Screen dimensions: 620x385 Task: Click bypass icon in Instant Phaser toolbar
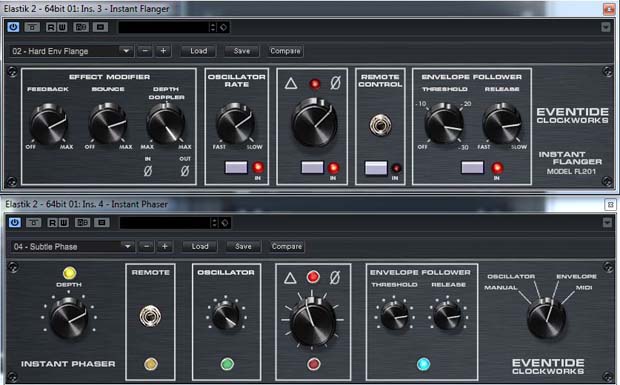coord(34,223)
